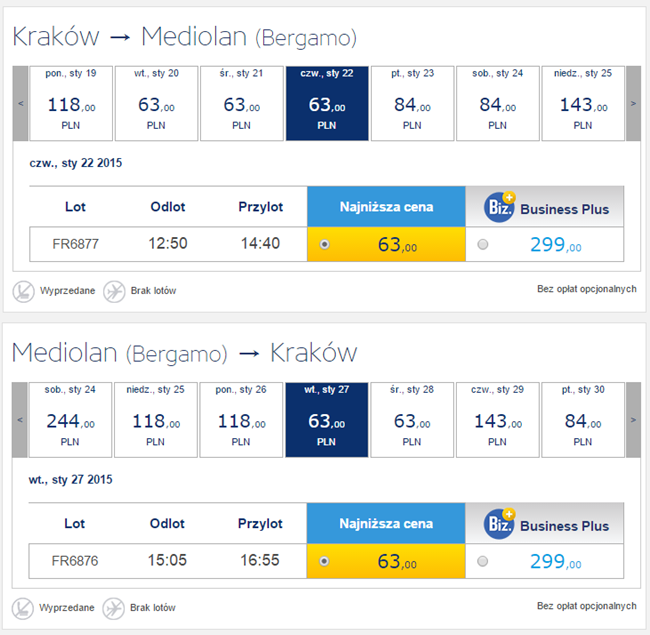Choose return date śr., sty 28

[413, 420]
